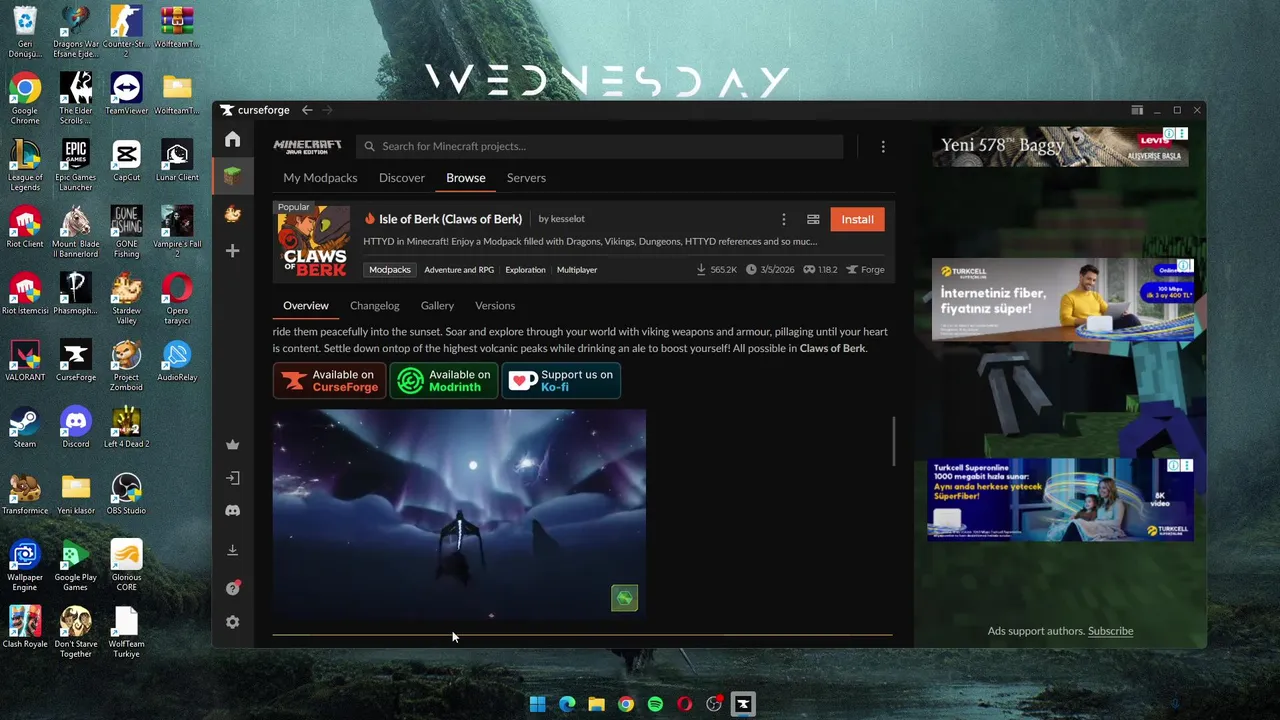
Task: Open the Changelog tab
Action: tap(374, 305)
